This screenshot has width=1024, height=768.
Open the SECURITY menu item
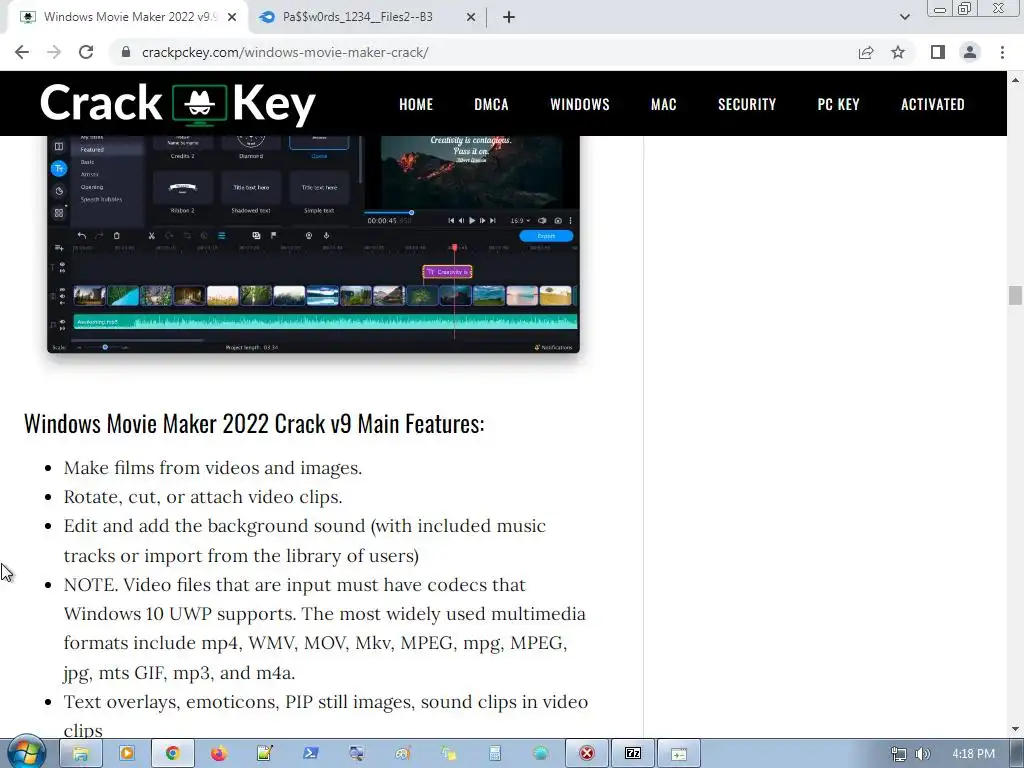747,104
